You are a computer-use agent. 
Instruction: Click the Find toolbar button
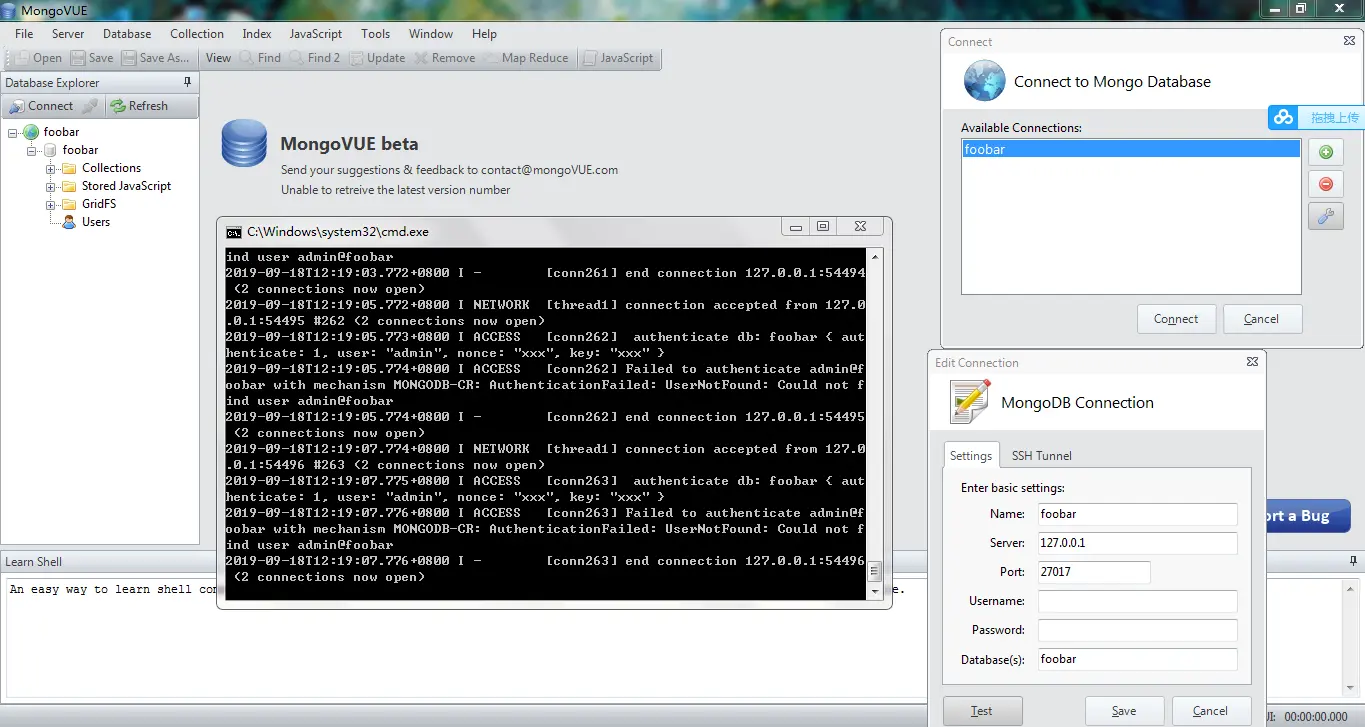click(260, 58)
